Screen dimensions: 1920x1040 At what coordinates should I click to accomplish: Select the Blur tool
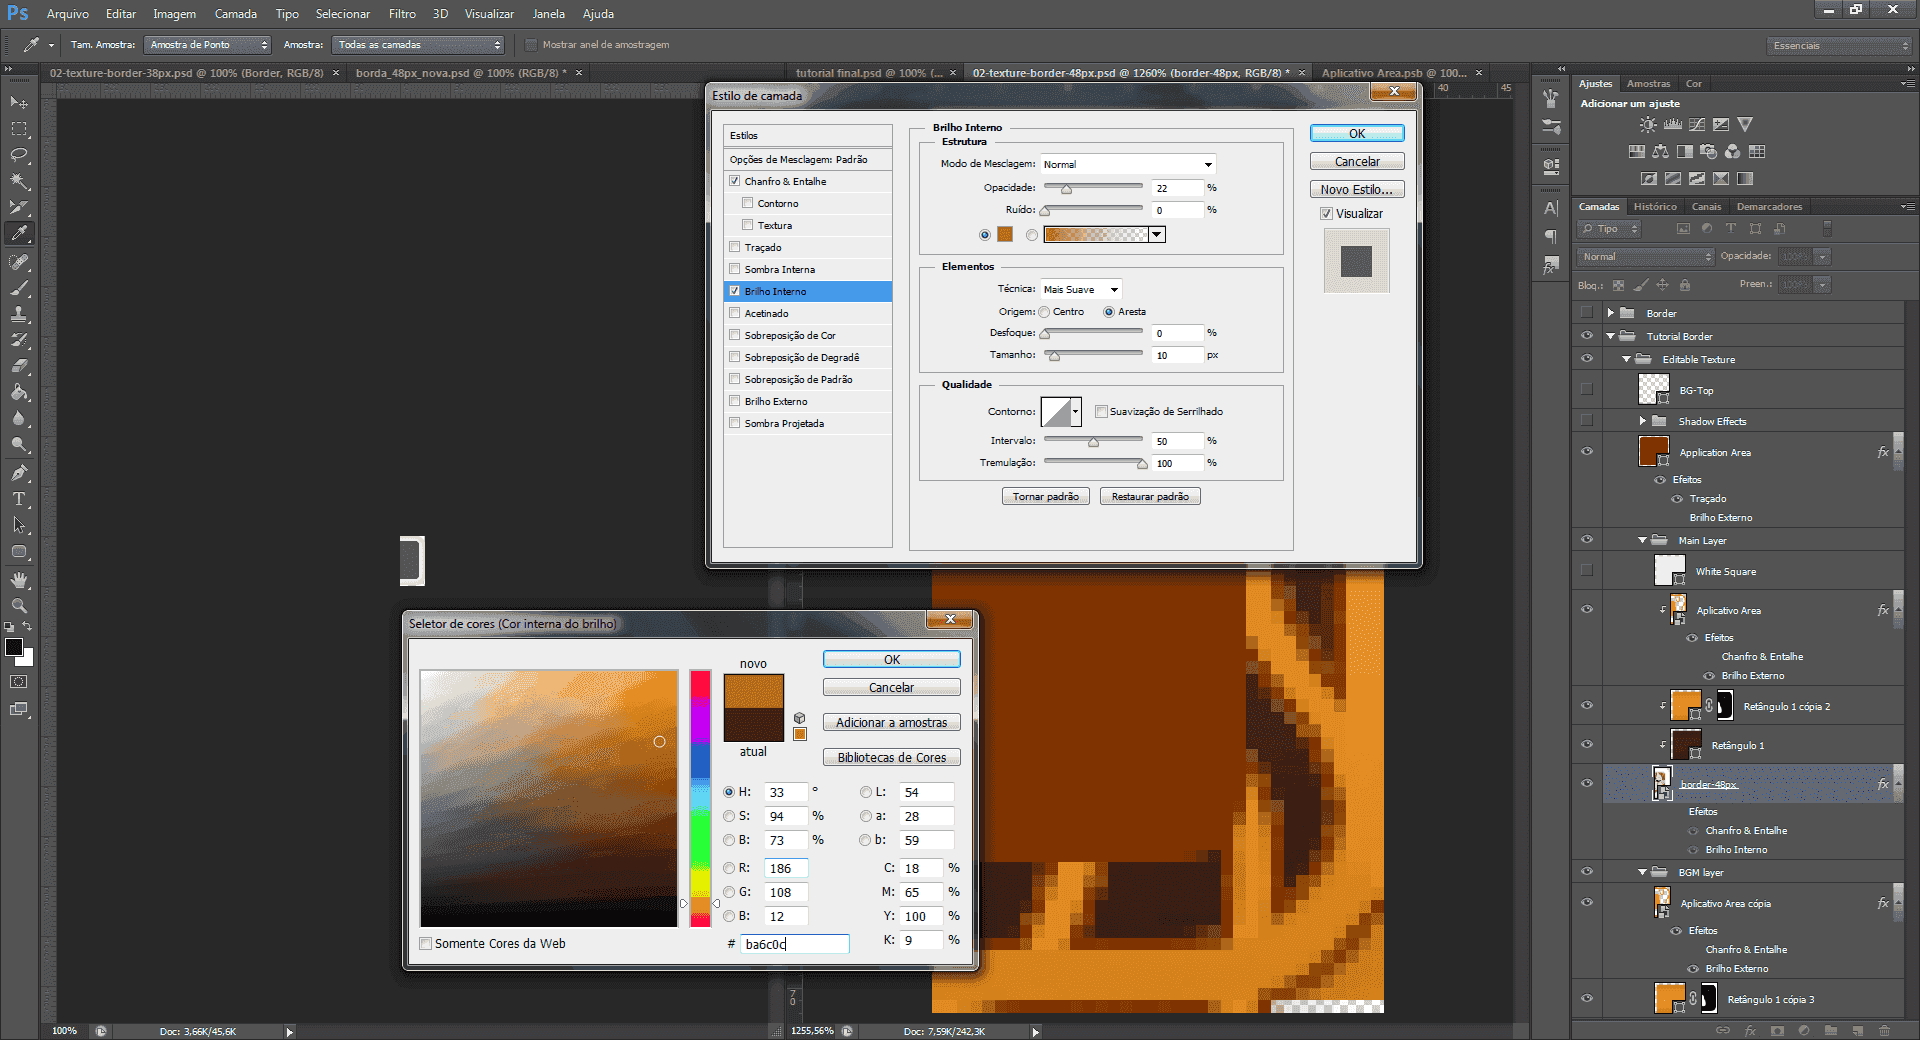point(19,418)
